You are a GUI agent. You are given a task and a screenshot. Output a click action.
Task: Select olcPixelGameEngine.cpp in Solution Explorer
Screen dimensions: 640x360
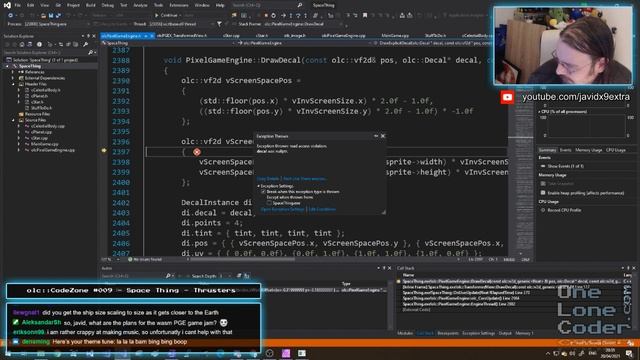click(x=53, y=150)
